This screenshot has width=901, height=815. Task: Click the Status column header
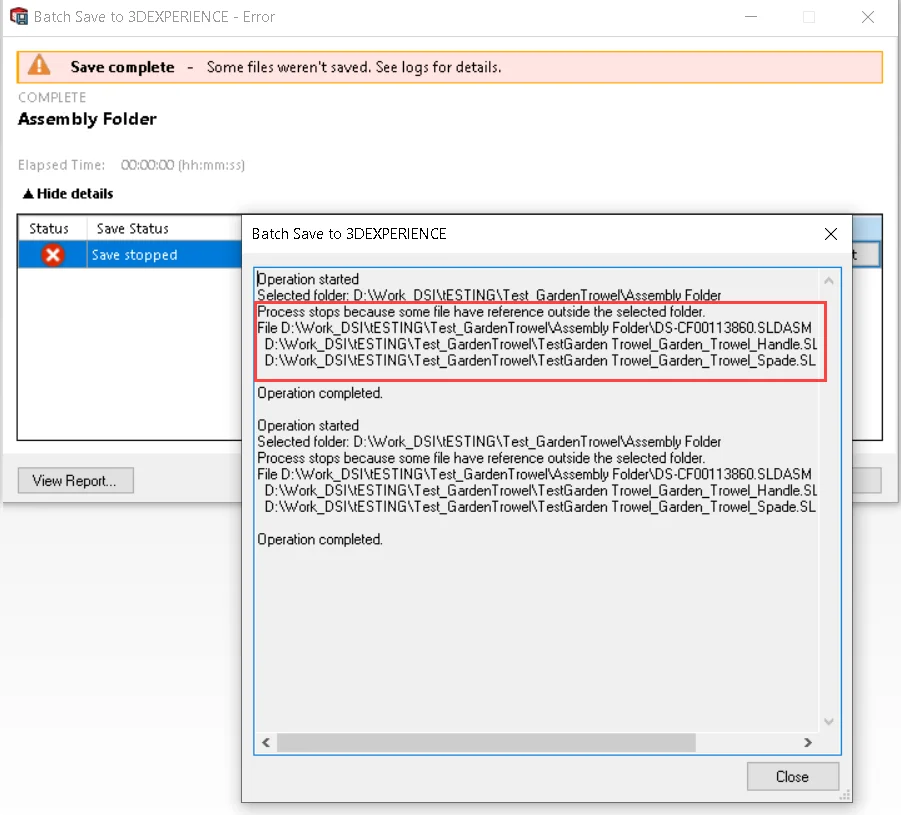[x=49, y=229]
